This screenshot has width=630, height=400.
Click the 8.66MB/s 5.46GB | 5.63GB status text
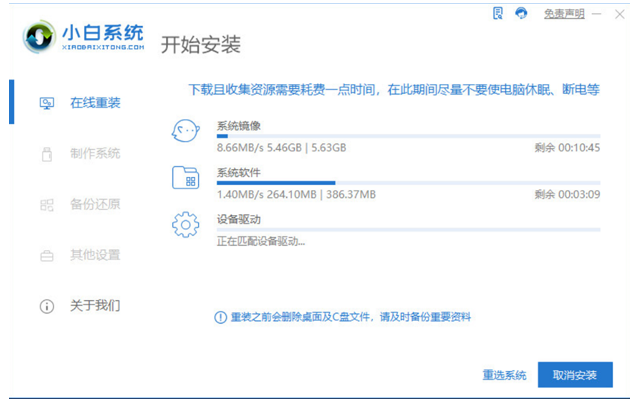pos(281,148)
